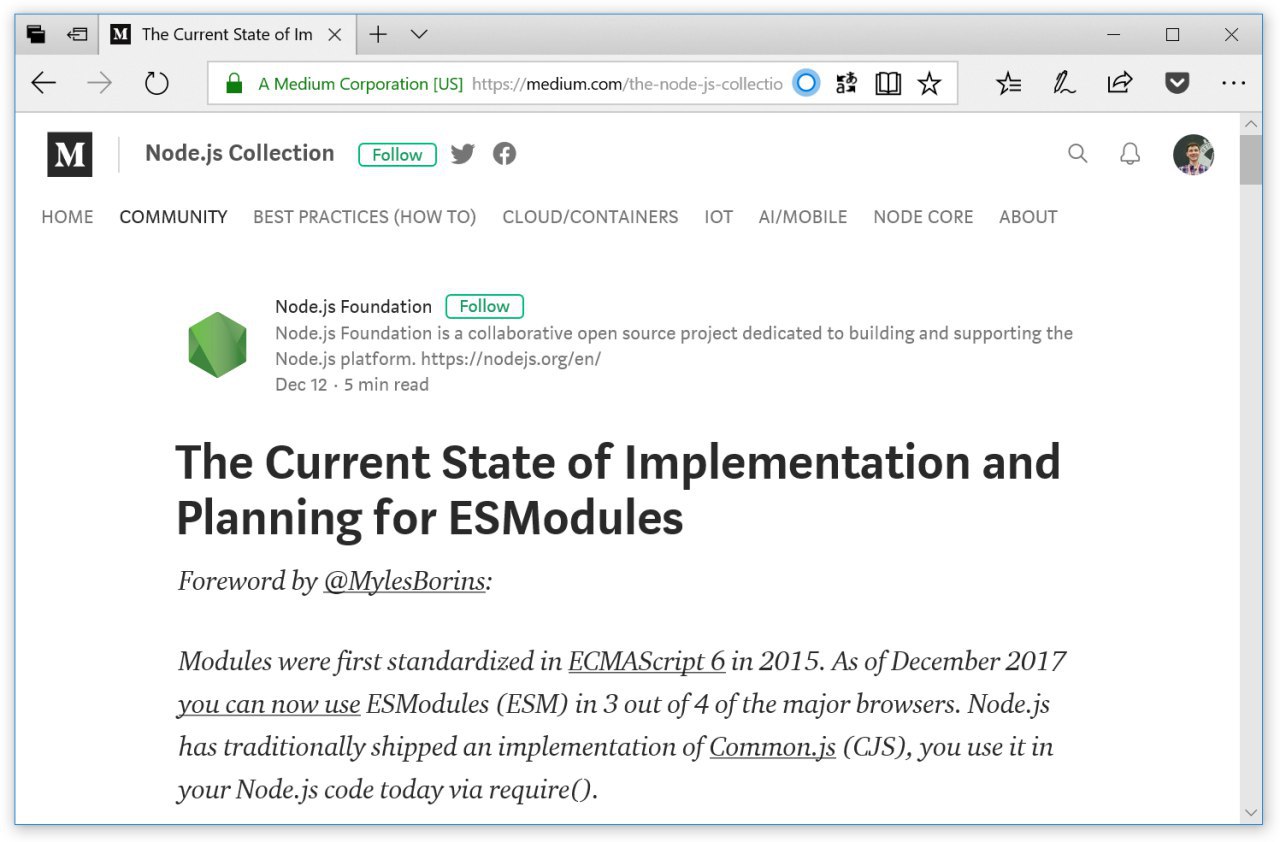Maximize the Edge window

click(1173, 34)
